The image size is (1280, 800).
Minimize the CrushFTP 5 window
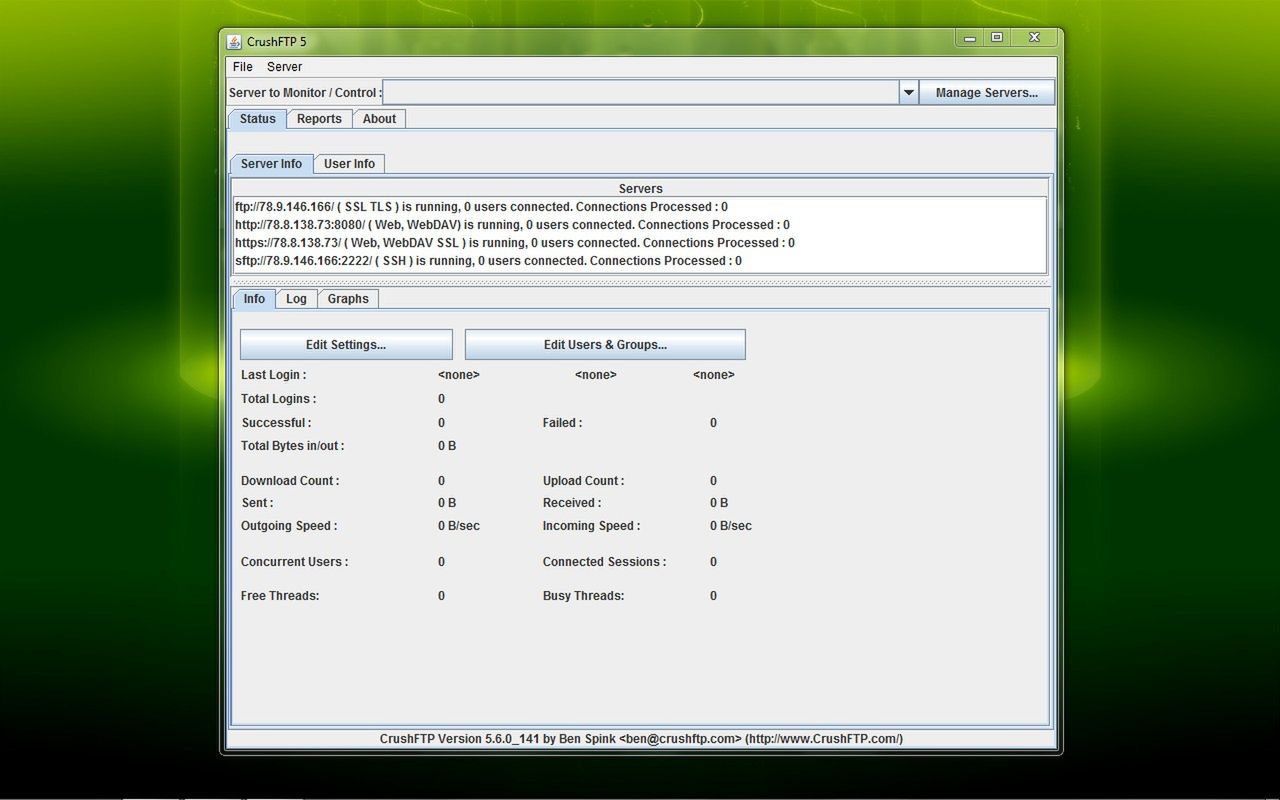[x=969, y=38]
